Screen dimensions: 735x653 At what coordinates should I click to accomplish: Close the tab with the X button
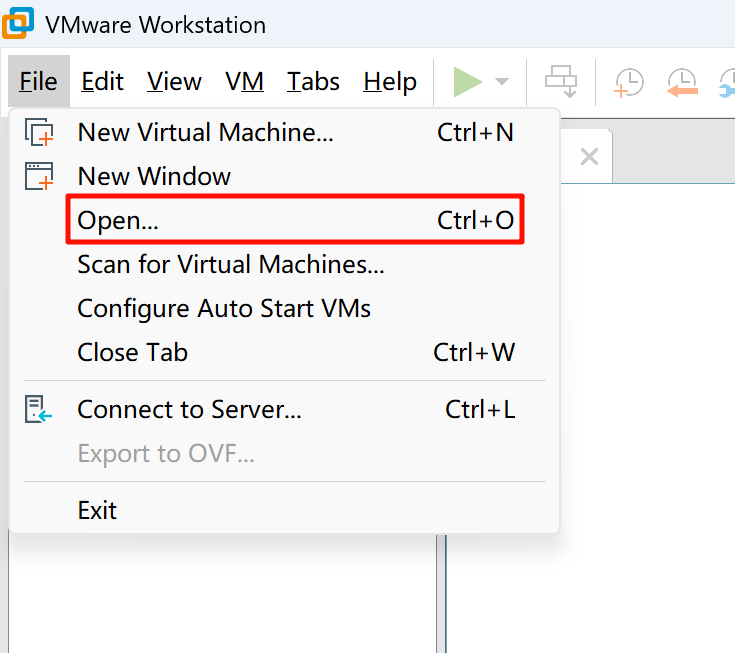pos(589,157)
